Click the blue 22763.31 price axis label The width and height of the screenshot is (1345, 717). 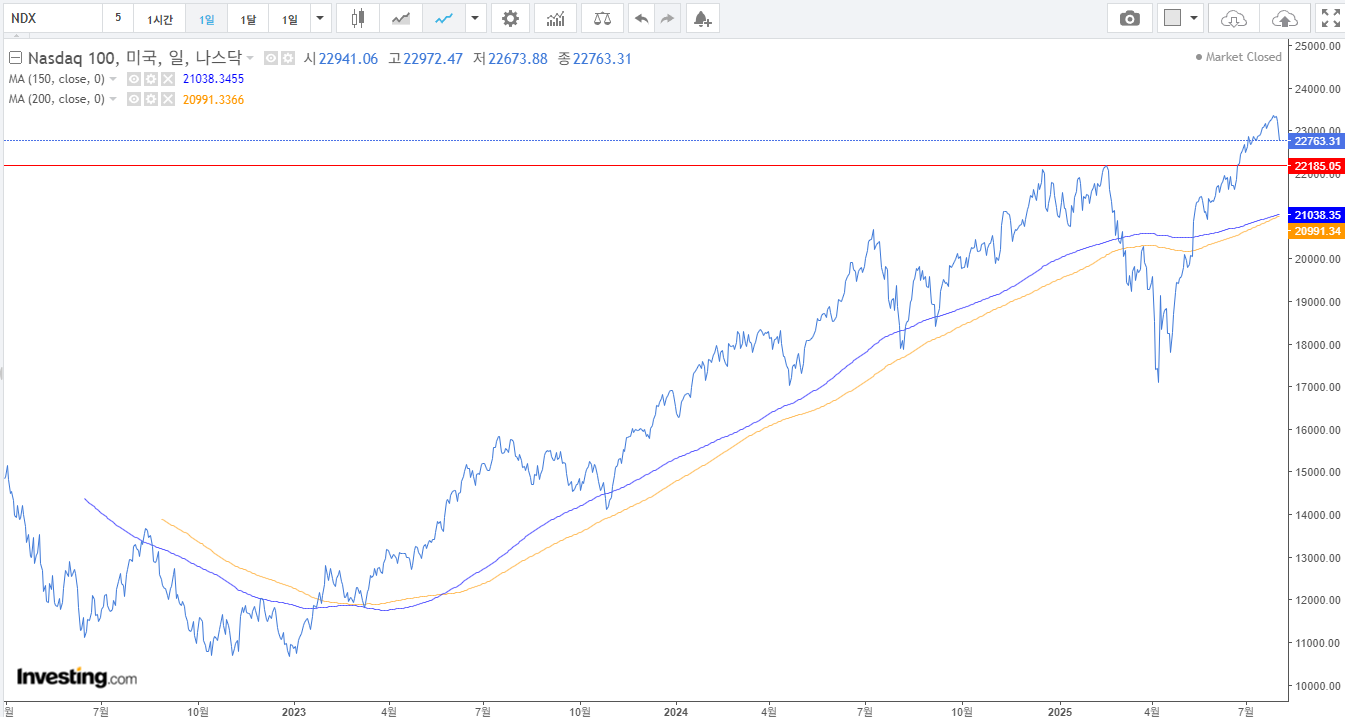tap(1316, 141)
